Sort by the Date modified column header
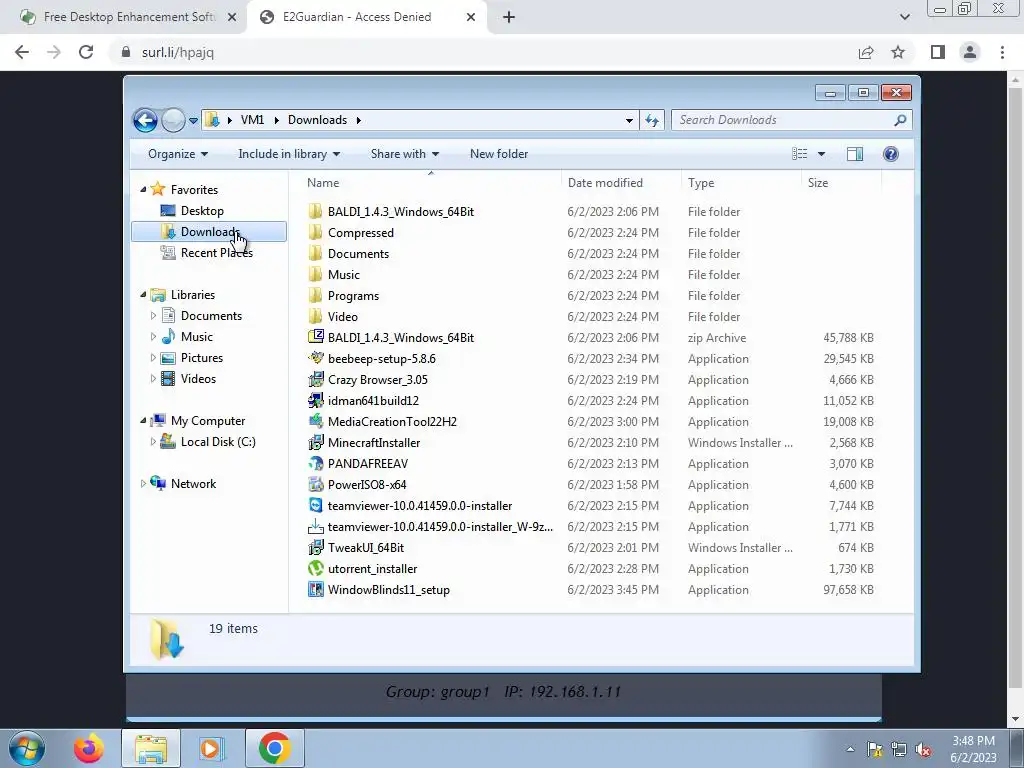Screen dimensions: 1024x768 [620, 183]
